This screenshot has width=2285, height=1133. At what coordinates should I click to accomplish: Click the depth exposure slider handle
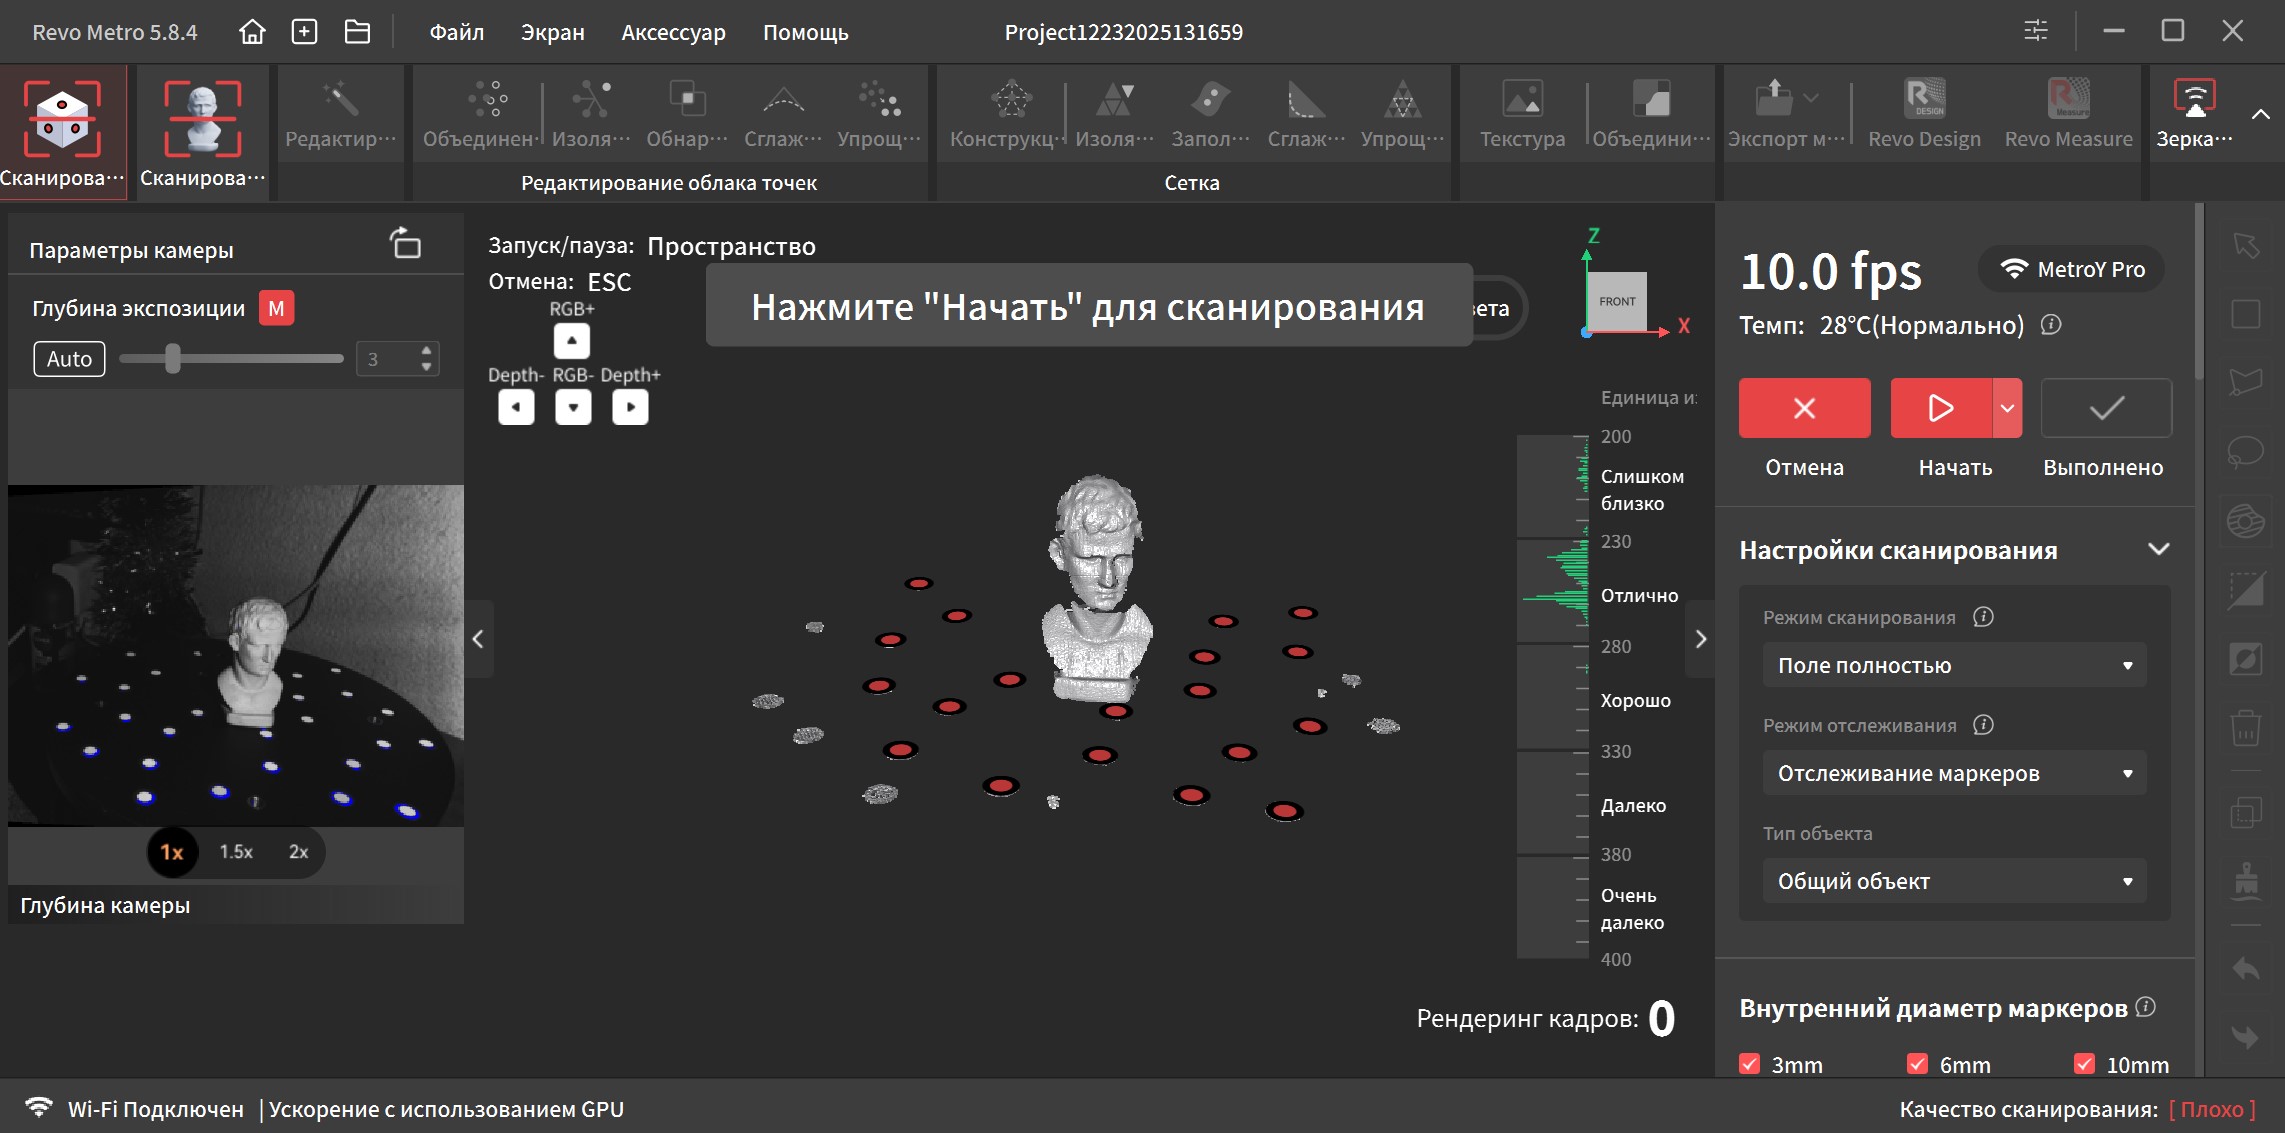pos(173,359)
